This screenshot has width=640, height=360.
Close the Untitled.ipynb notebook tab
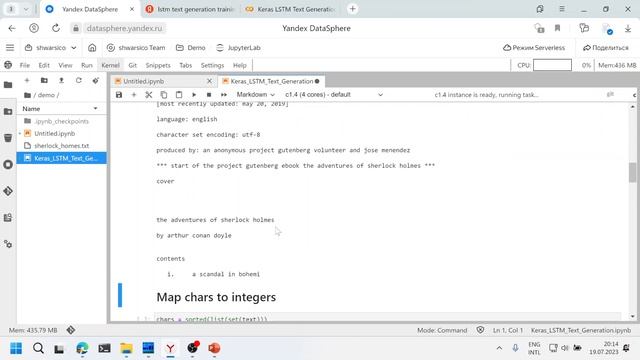(x=209, y=81)
